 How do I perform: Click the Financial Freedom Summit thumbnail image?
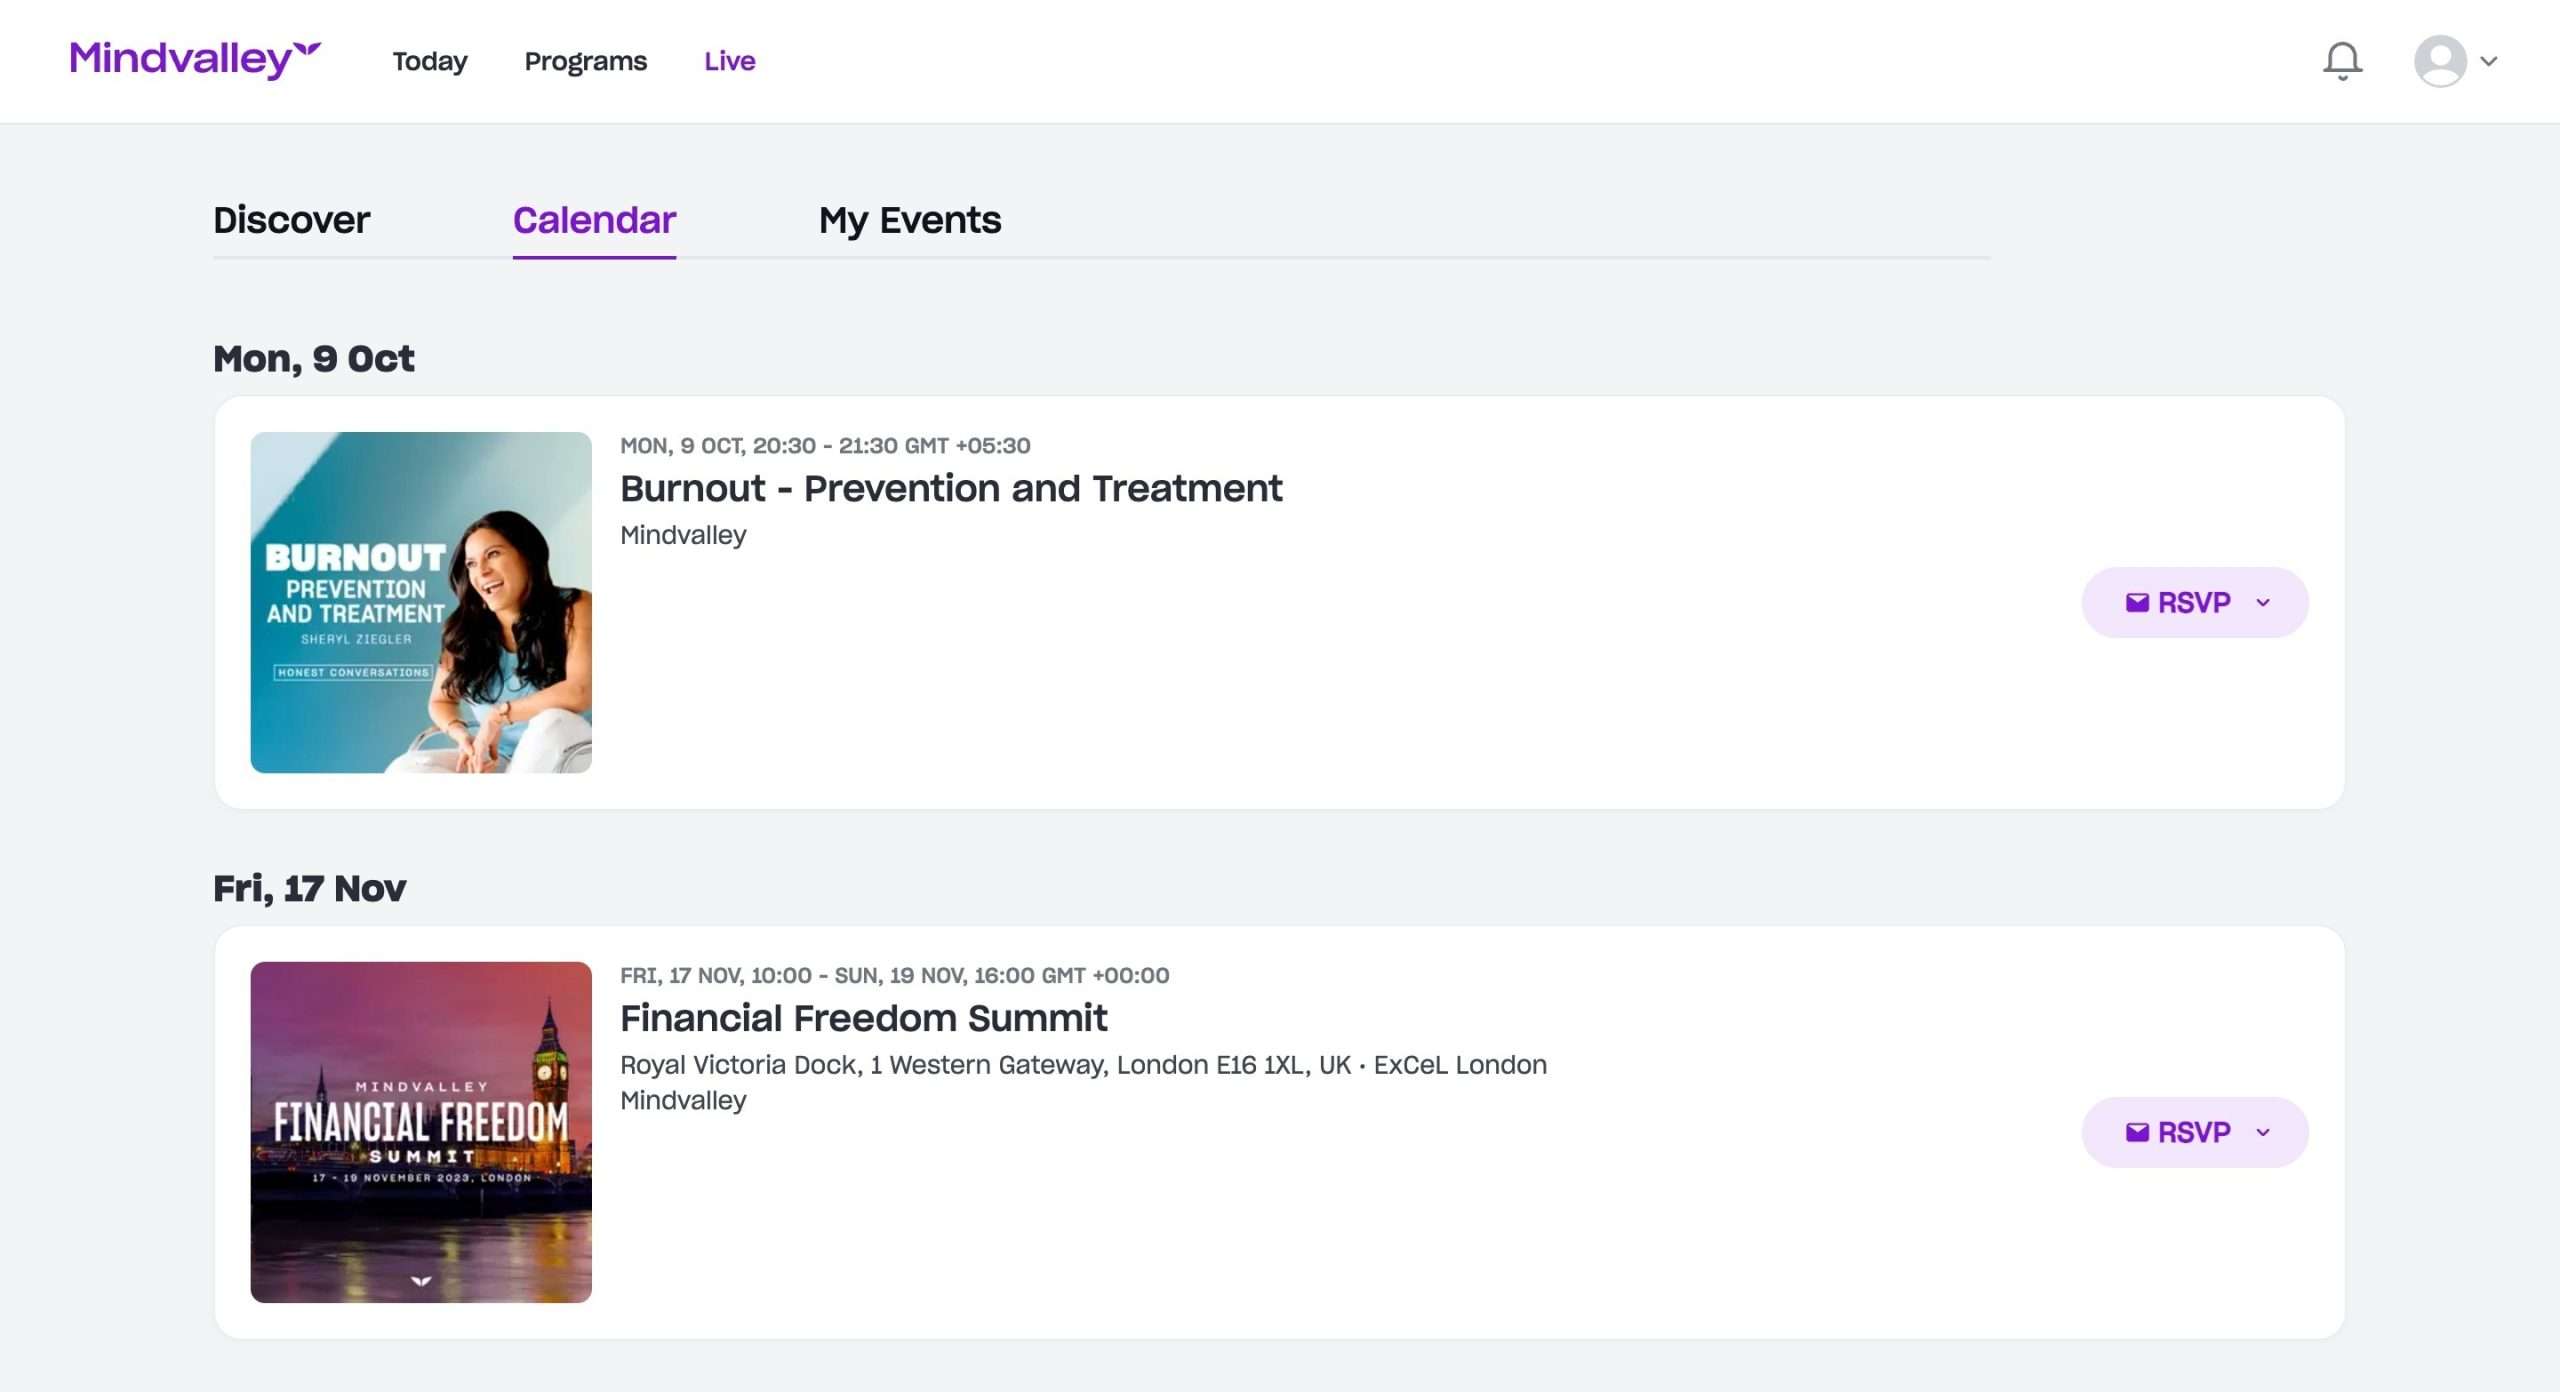[x=421, y=1132]
